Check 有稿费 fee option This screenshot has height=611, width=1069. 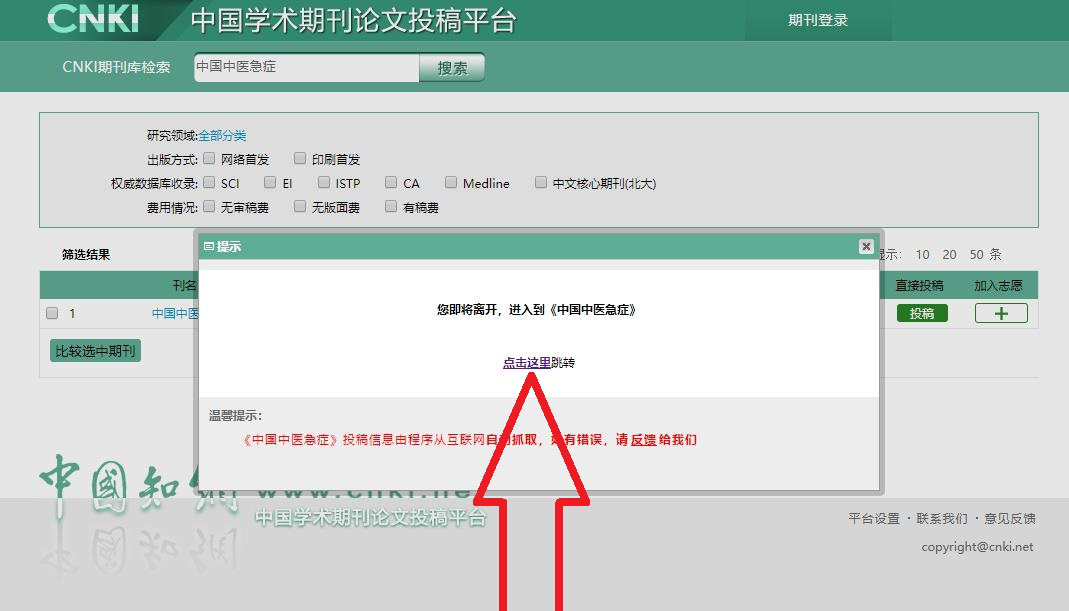click(391, 206)
